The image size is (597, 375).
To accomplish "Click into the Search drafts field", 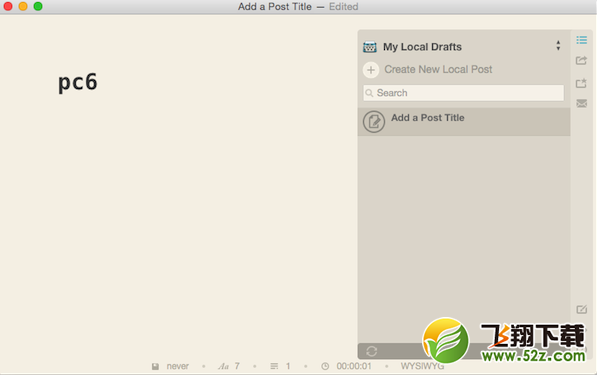I will tap(463, 93).
